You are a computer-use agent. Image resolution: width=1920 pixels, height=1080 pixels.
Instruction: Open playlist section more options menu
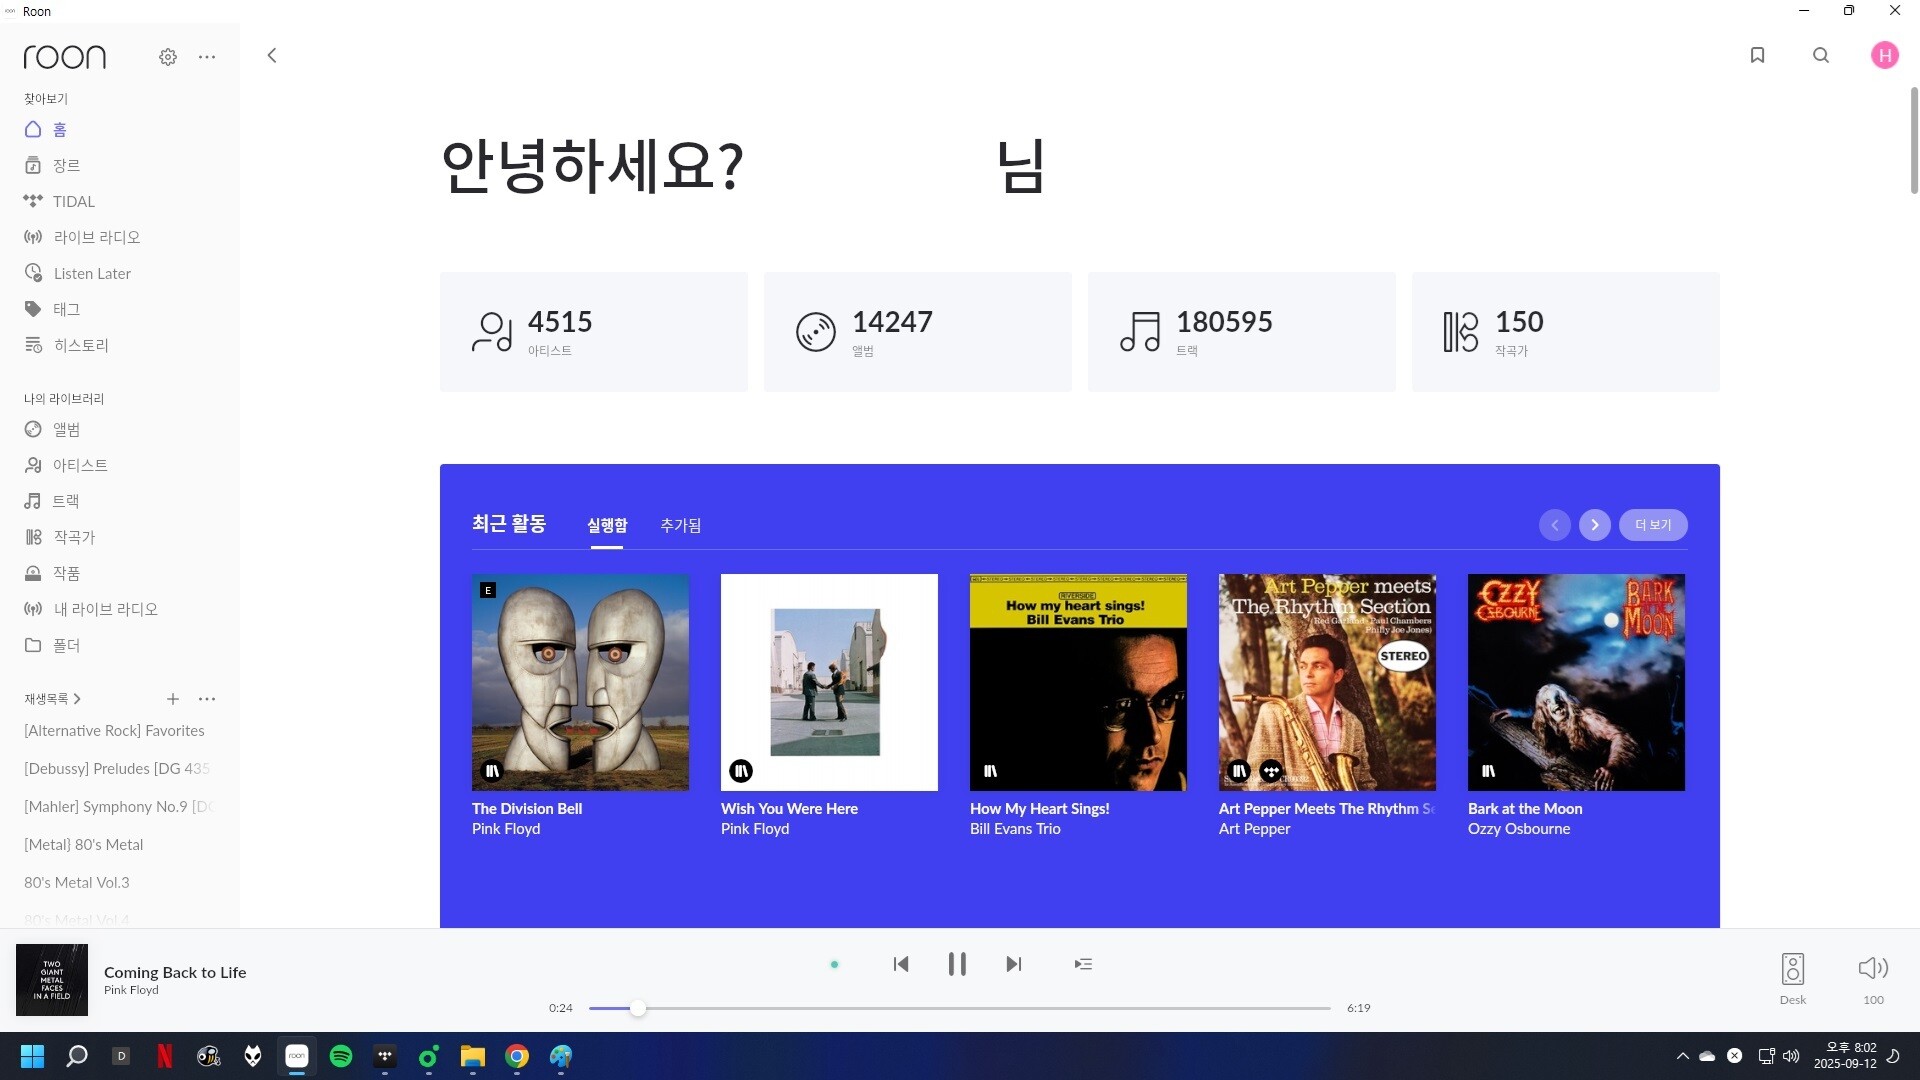pos(207,699)
